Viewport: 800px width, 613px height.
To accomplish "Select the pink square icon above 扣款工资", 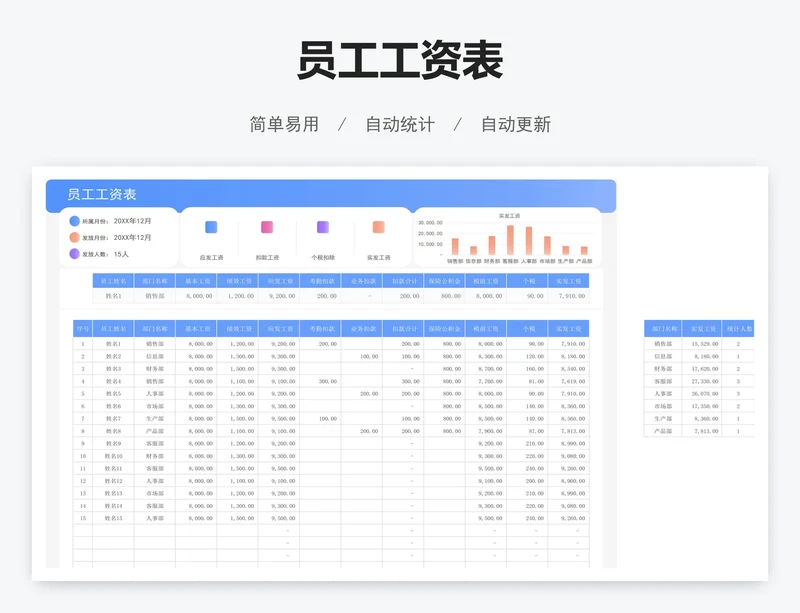I will pos(267,227).
